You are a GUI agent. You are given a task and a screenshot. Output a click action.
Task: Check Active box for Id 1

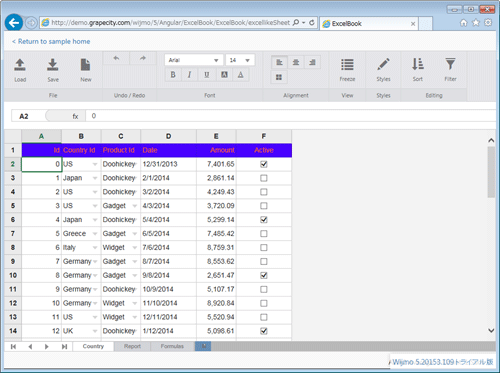(x=264, y=178)
